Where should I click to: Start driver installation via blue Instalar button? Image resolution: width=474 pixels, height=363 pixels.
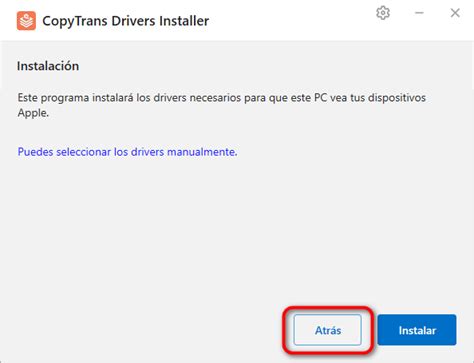(417, 330)
